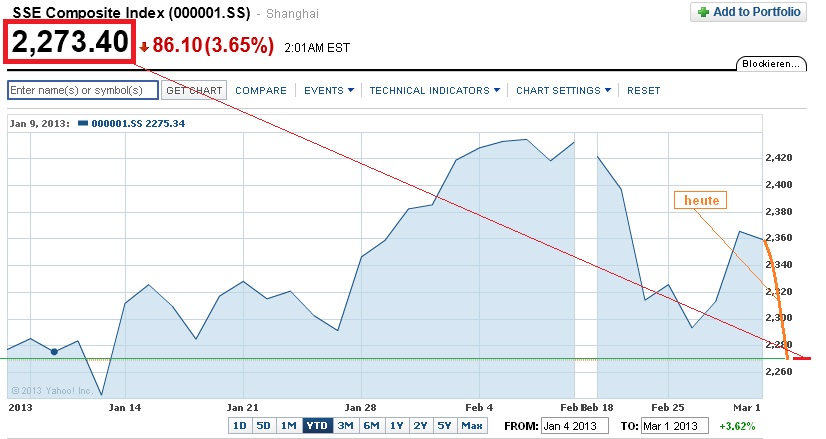Click the Add to Portfolio button label
826x439 pixels.
(757, 12)
